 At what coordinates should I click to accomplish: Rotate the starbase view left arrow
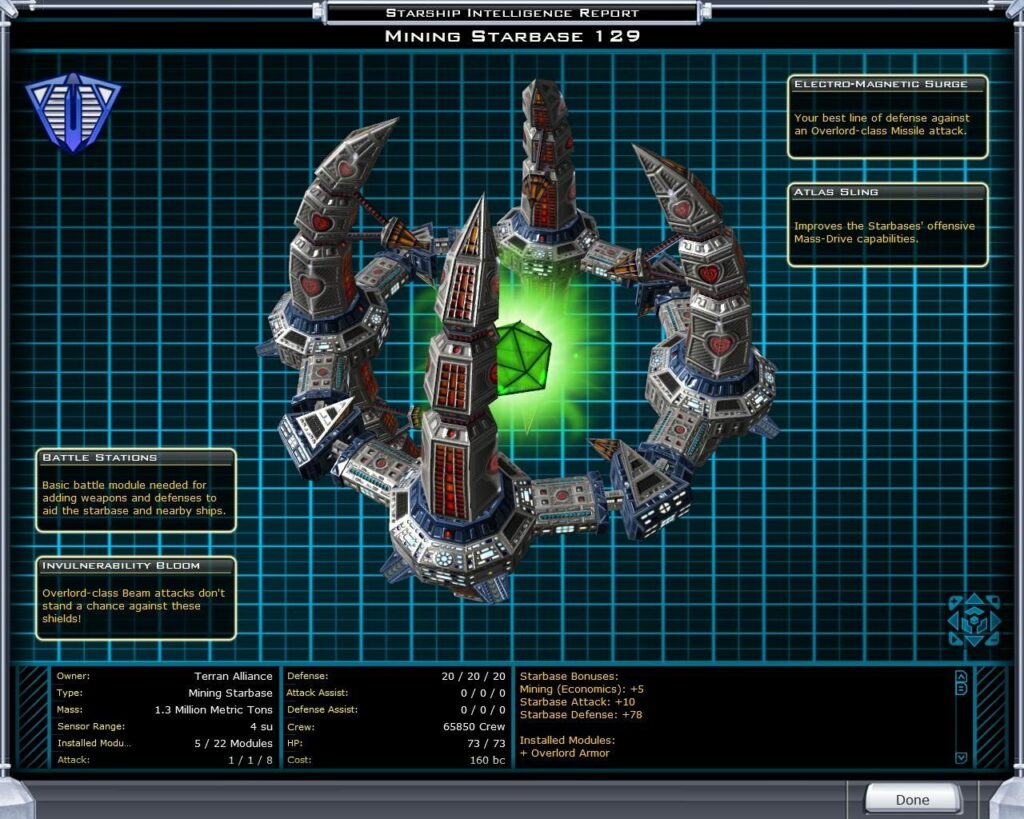tap(955, 620)
